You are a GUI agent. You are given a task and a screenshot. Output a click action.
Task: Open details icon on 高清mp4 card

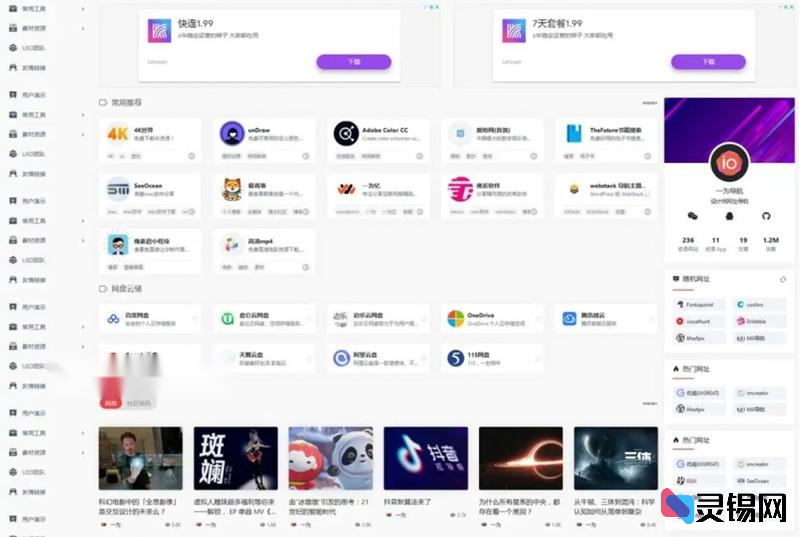tap(306, 267)
